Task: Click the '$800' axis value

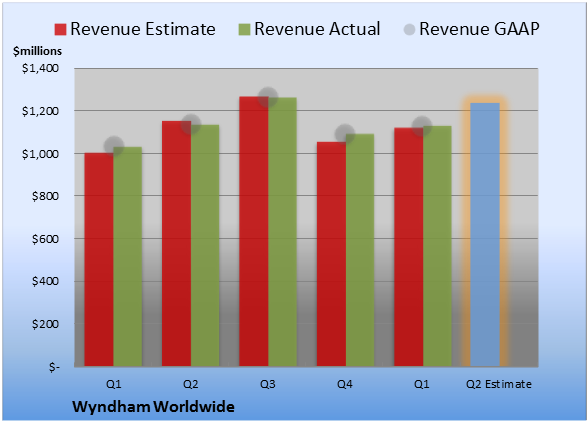Action: pyautogui.click(x=45, y=196)
